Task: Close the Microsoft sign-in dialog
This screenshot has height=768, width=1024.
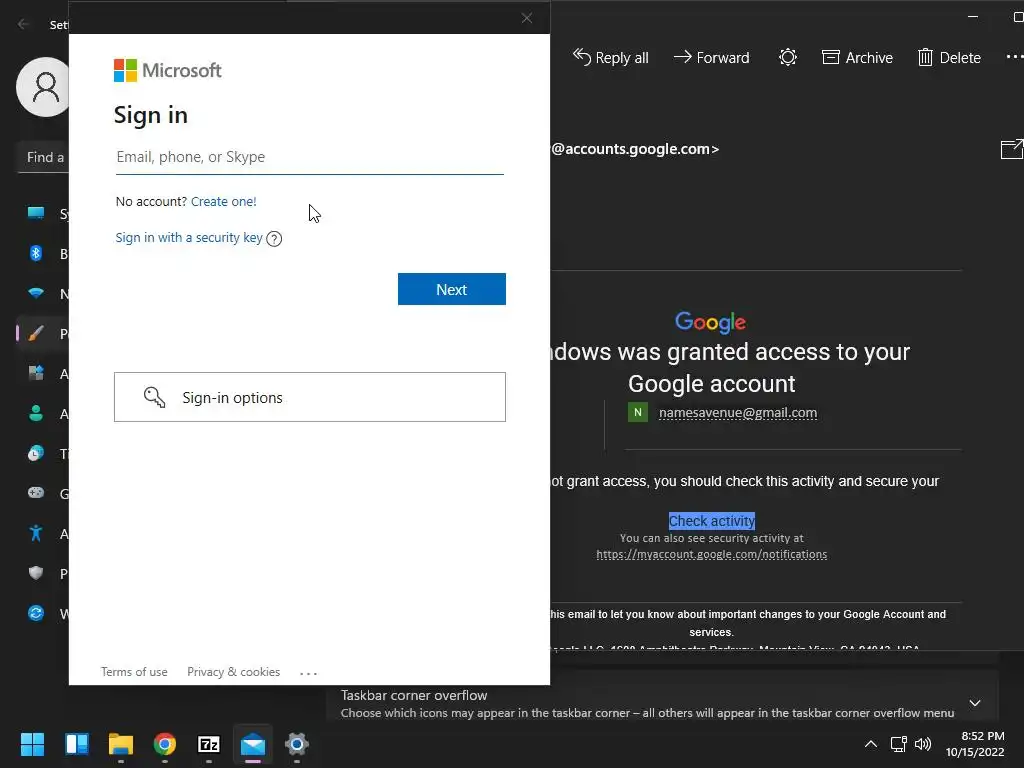Action: (x=527, y=18)
